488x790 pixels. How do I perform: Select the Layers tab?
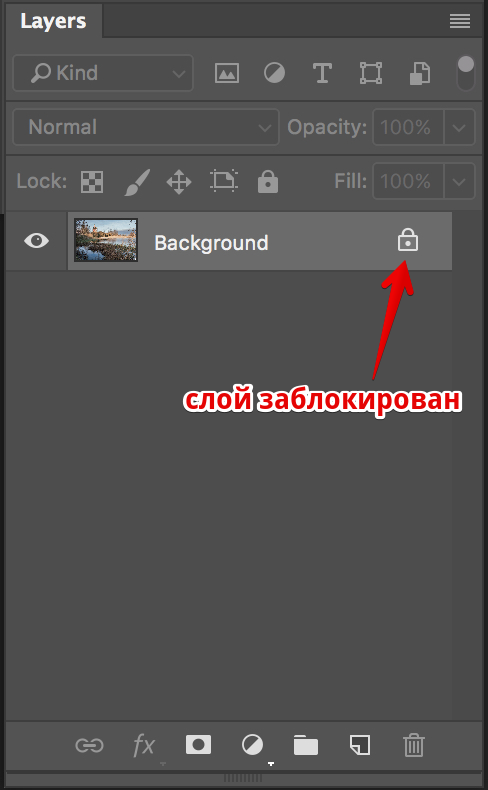click(x=53, y=21)
